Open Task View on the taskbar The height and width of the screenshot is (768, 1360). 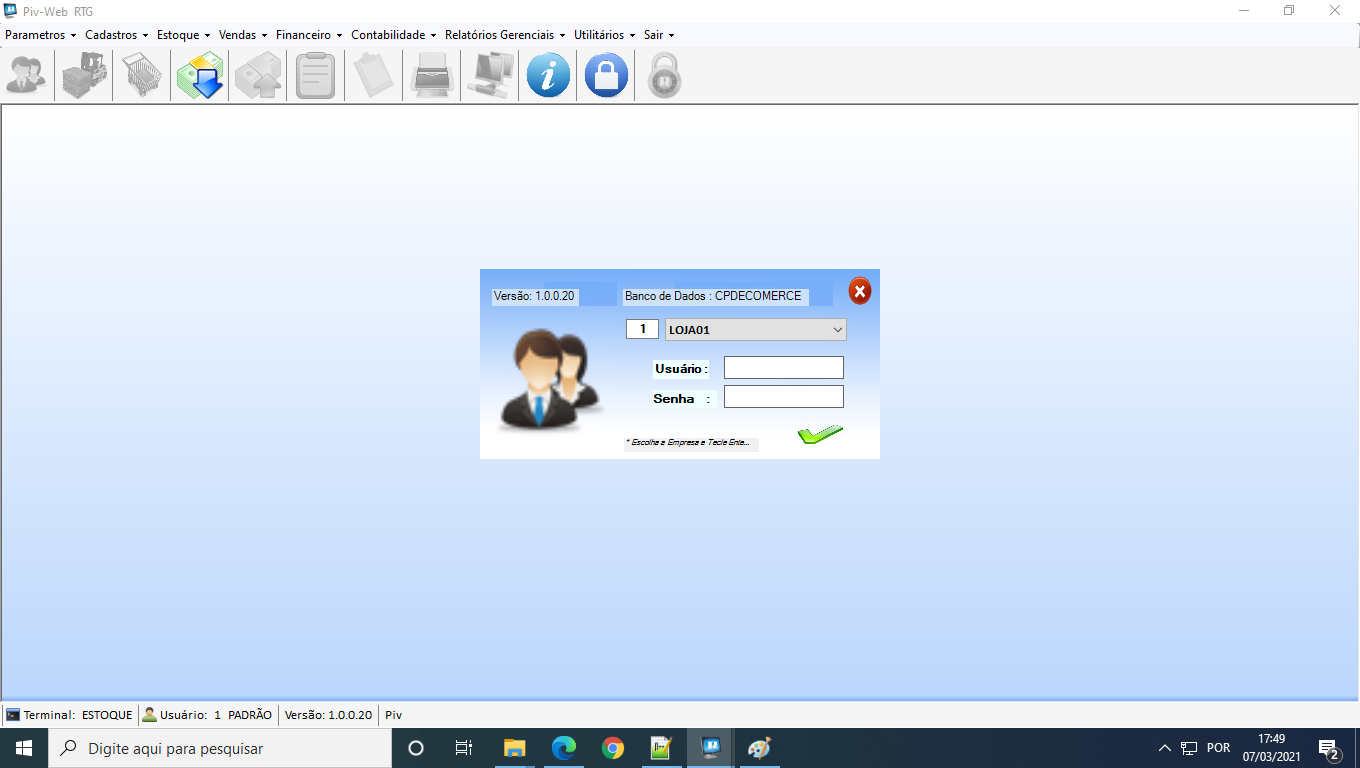click(x=464, y=748)
